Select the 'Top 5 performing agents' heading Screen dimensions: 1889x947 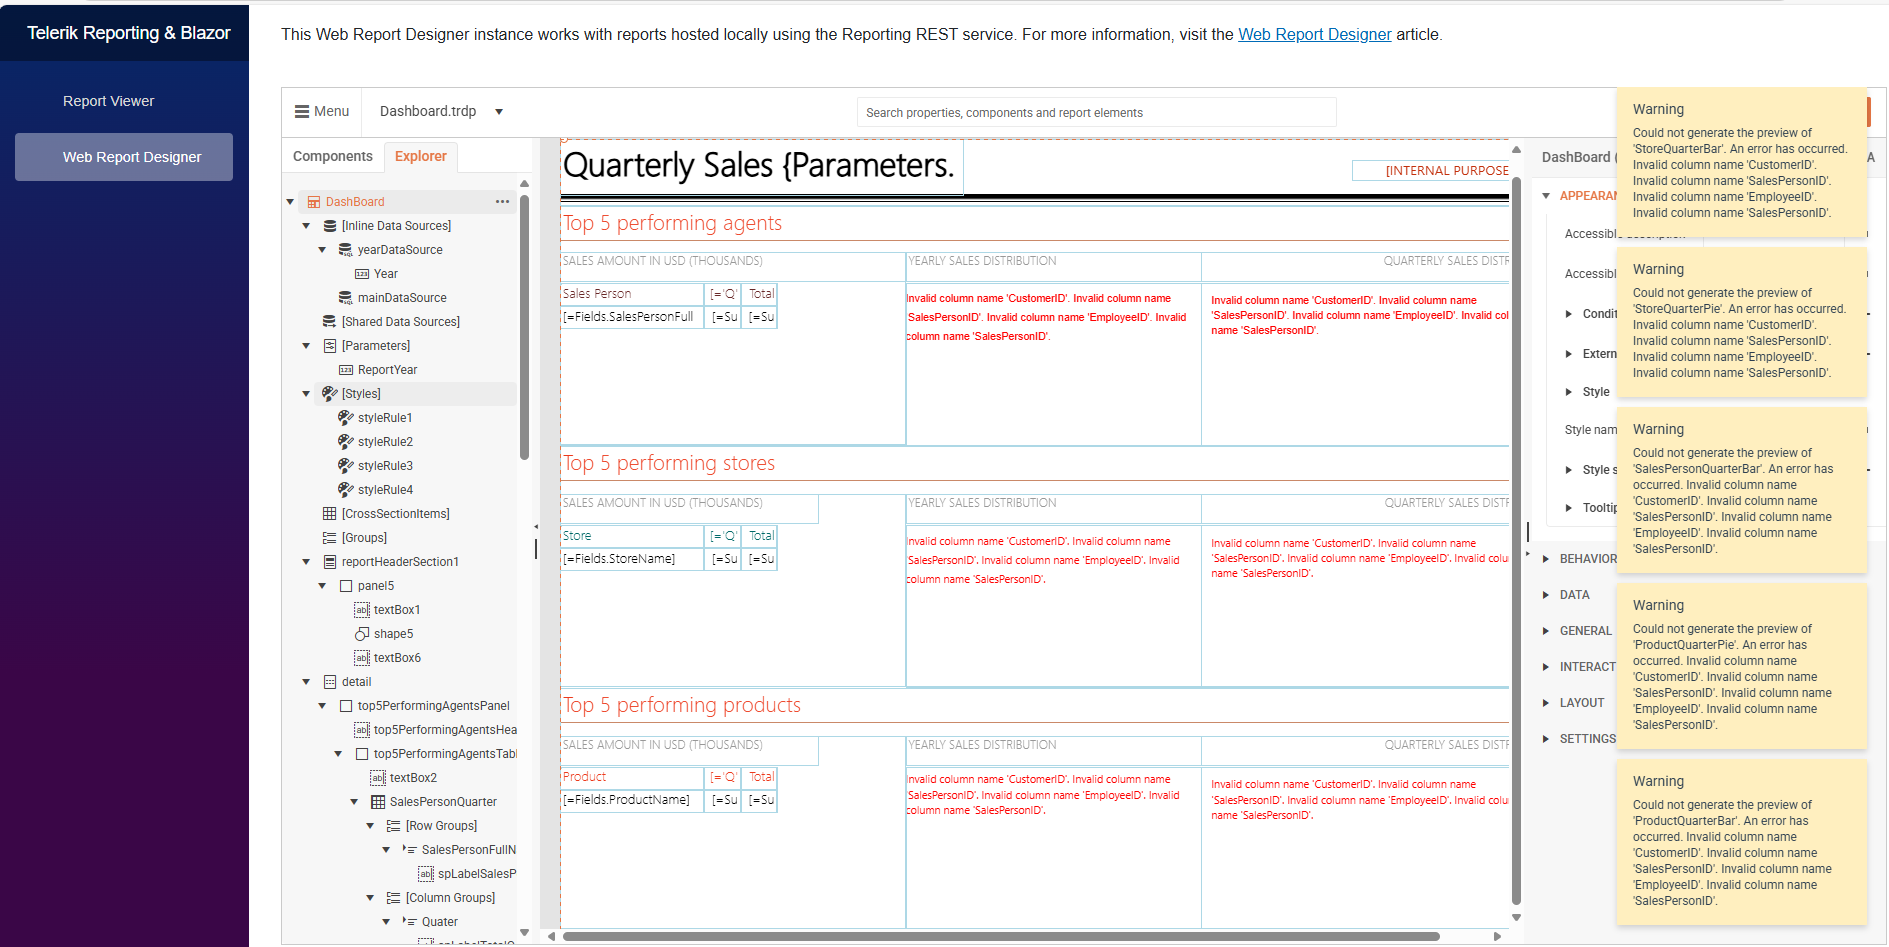tap(672, 223)
